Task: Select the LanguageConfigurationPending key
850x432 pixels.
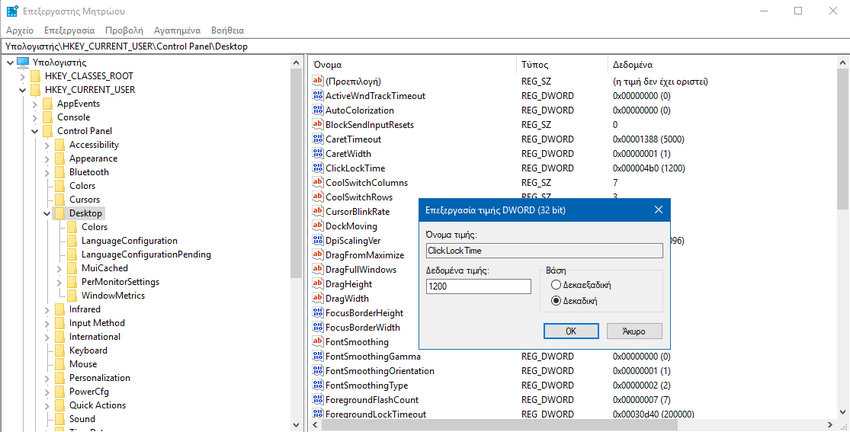Action: tap(146, 254)
